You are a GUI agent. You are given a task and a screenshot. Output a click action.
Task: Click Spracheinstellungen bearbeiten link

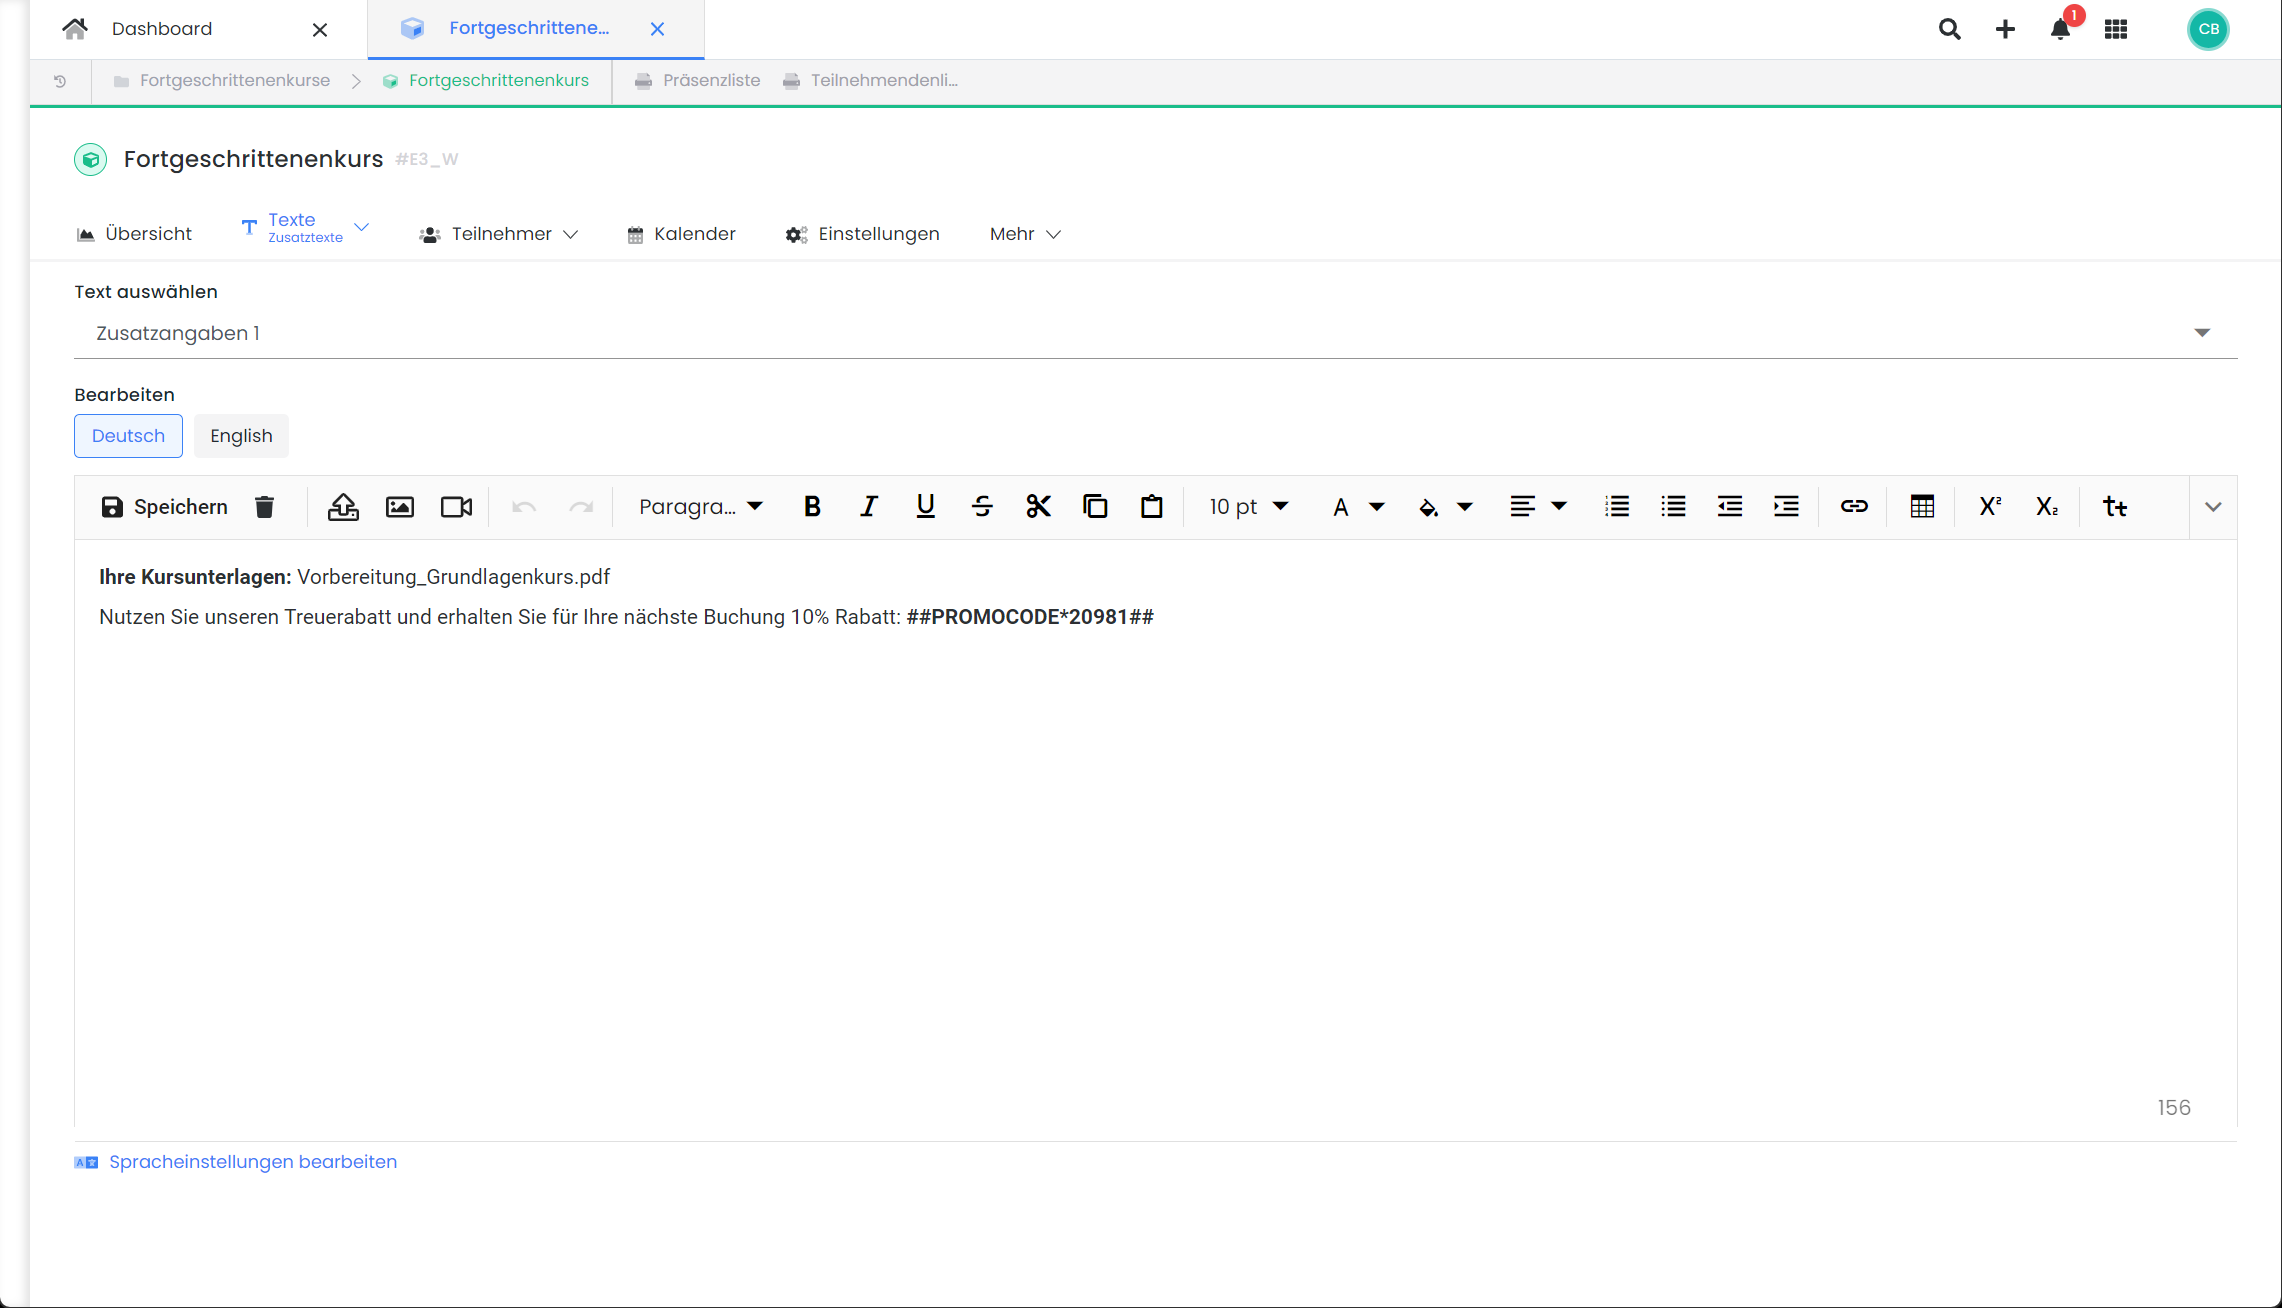coord(252,1162)
